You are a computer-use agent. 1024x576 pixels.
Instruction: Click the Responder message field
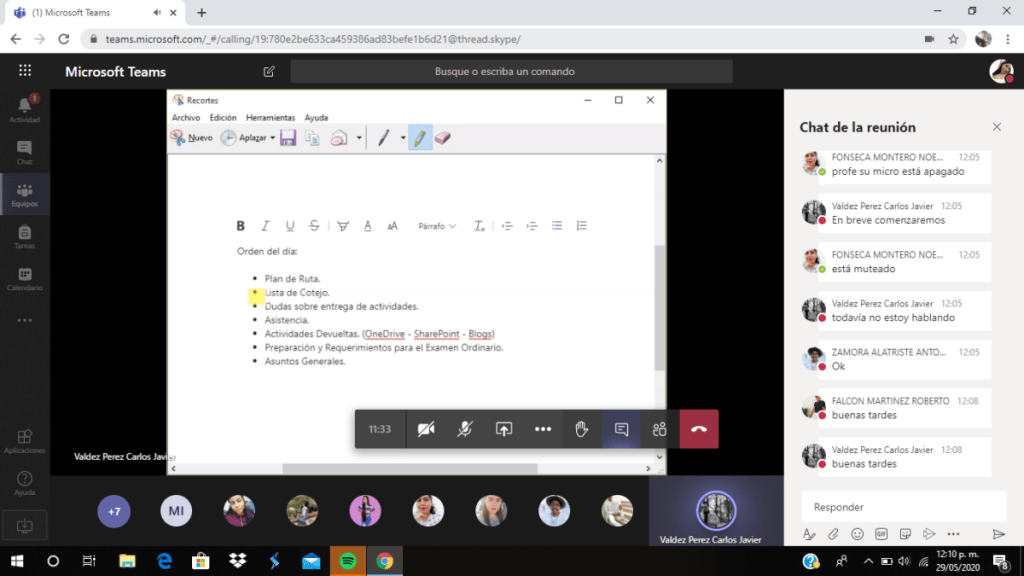[x=900, y=507]
